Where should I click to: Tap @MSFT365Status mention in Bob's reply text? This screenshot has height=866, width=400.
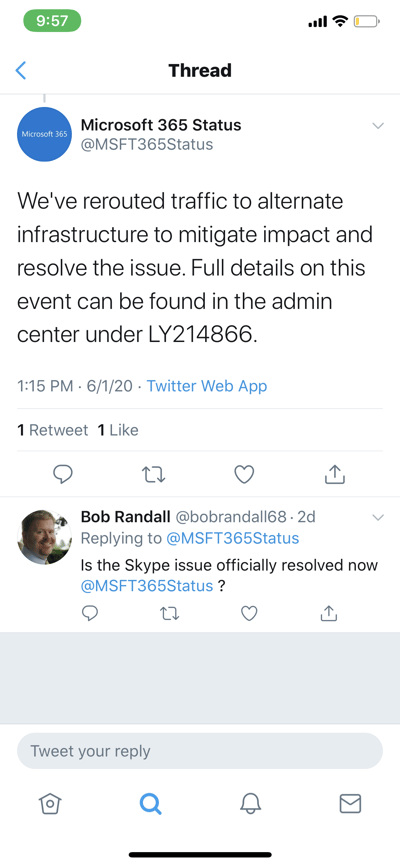point(147,586)
